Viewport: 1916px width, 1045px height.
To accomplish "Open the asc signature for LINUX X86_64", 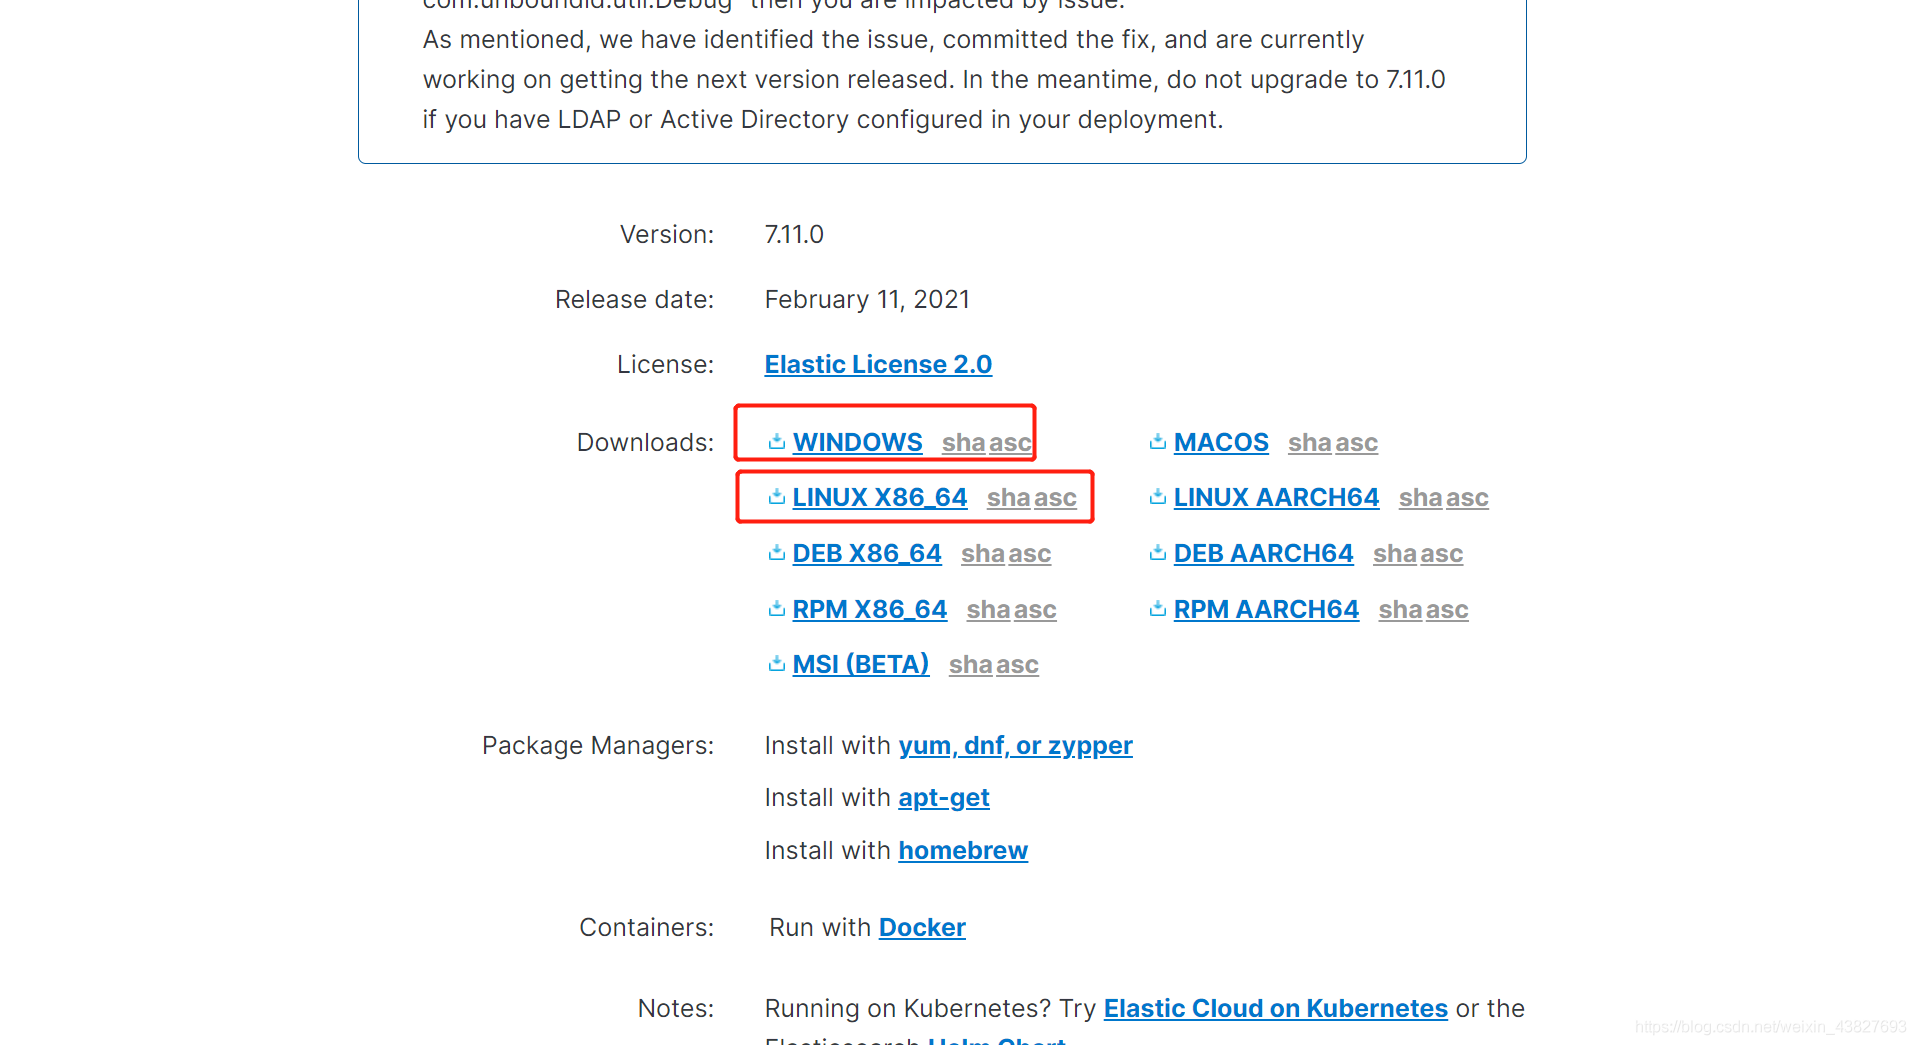I will [x=1055, y=497].
